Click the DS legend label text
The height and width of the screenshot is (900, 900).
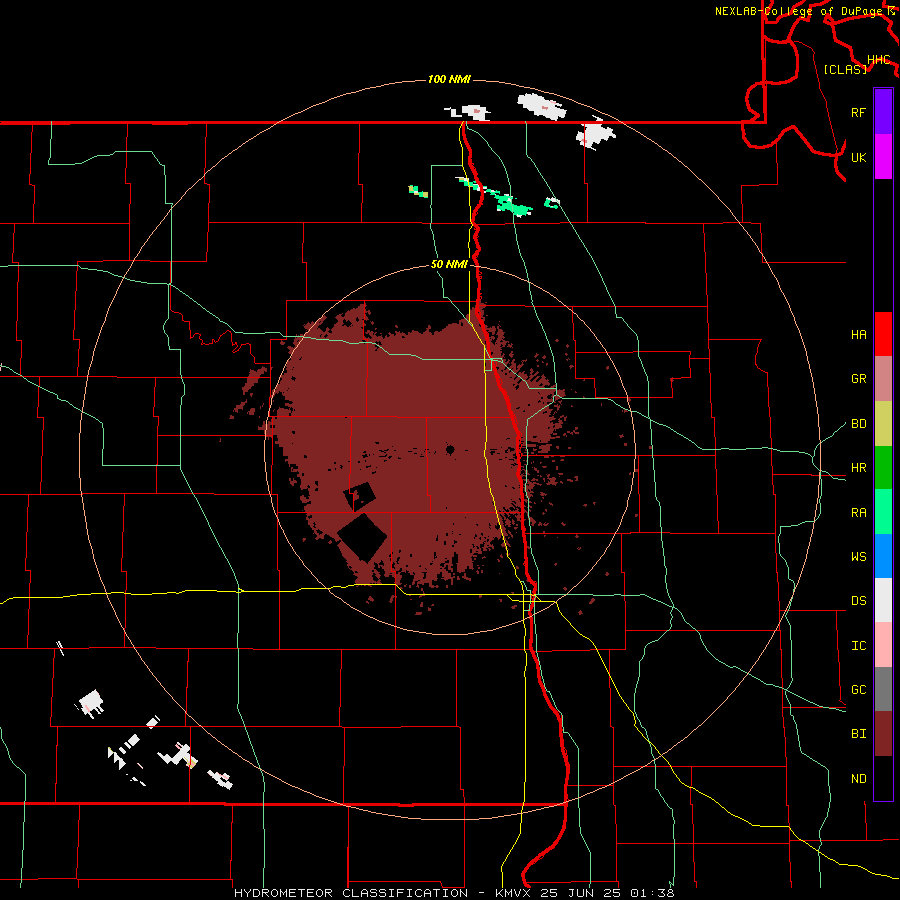(x=859, y=601)
